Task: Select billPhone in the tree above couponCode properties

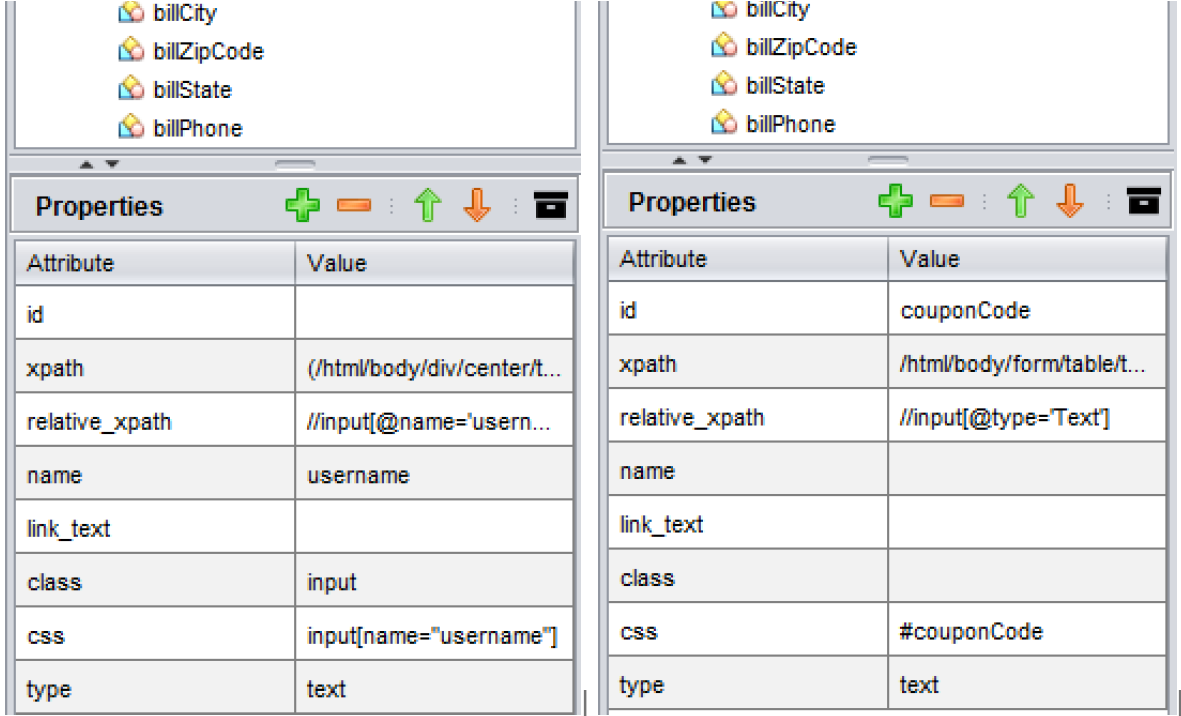Action: click(x=790, y=124)
